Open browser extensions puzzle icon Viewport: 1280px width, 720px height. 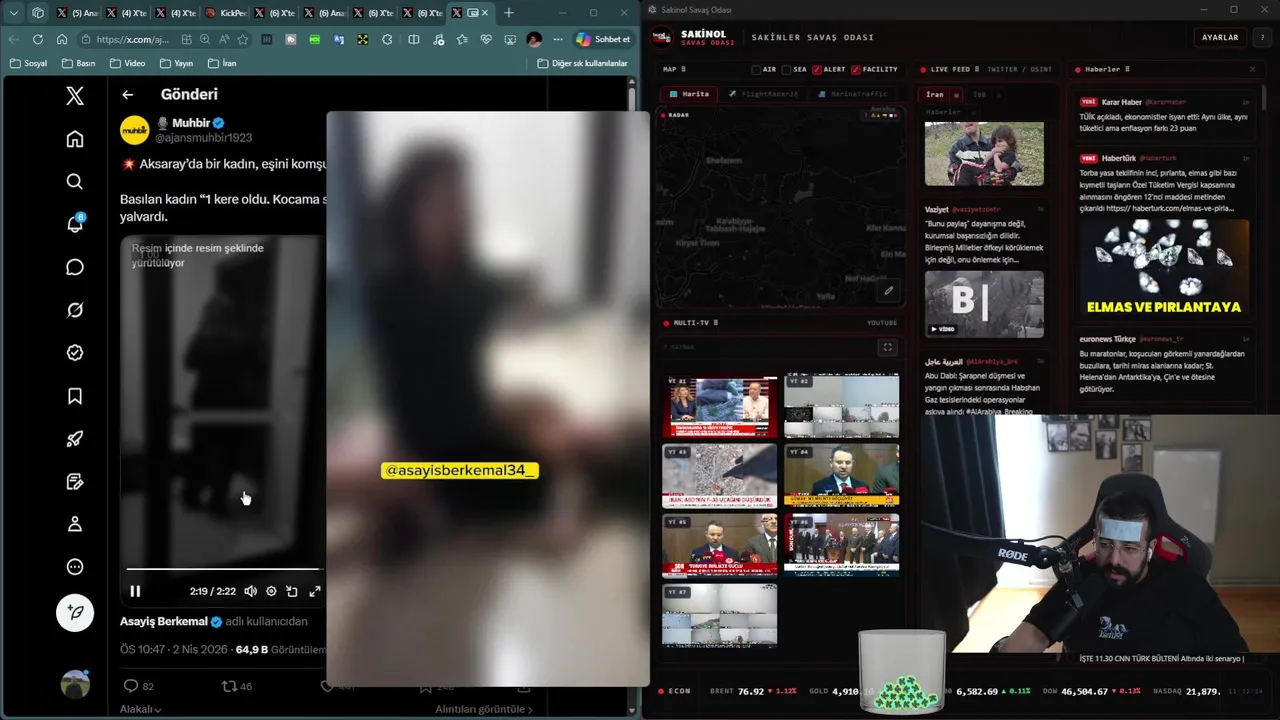tap(387, 39)
